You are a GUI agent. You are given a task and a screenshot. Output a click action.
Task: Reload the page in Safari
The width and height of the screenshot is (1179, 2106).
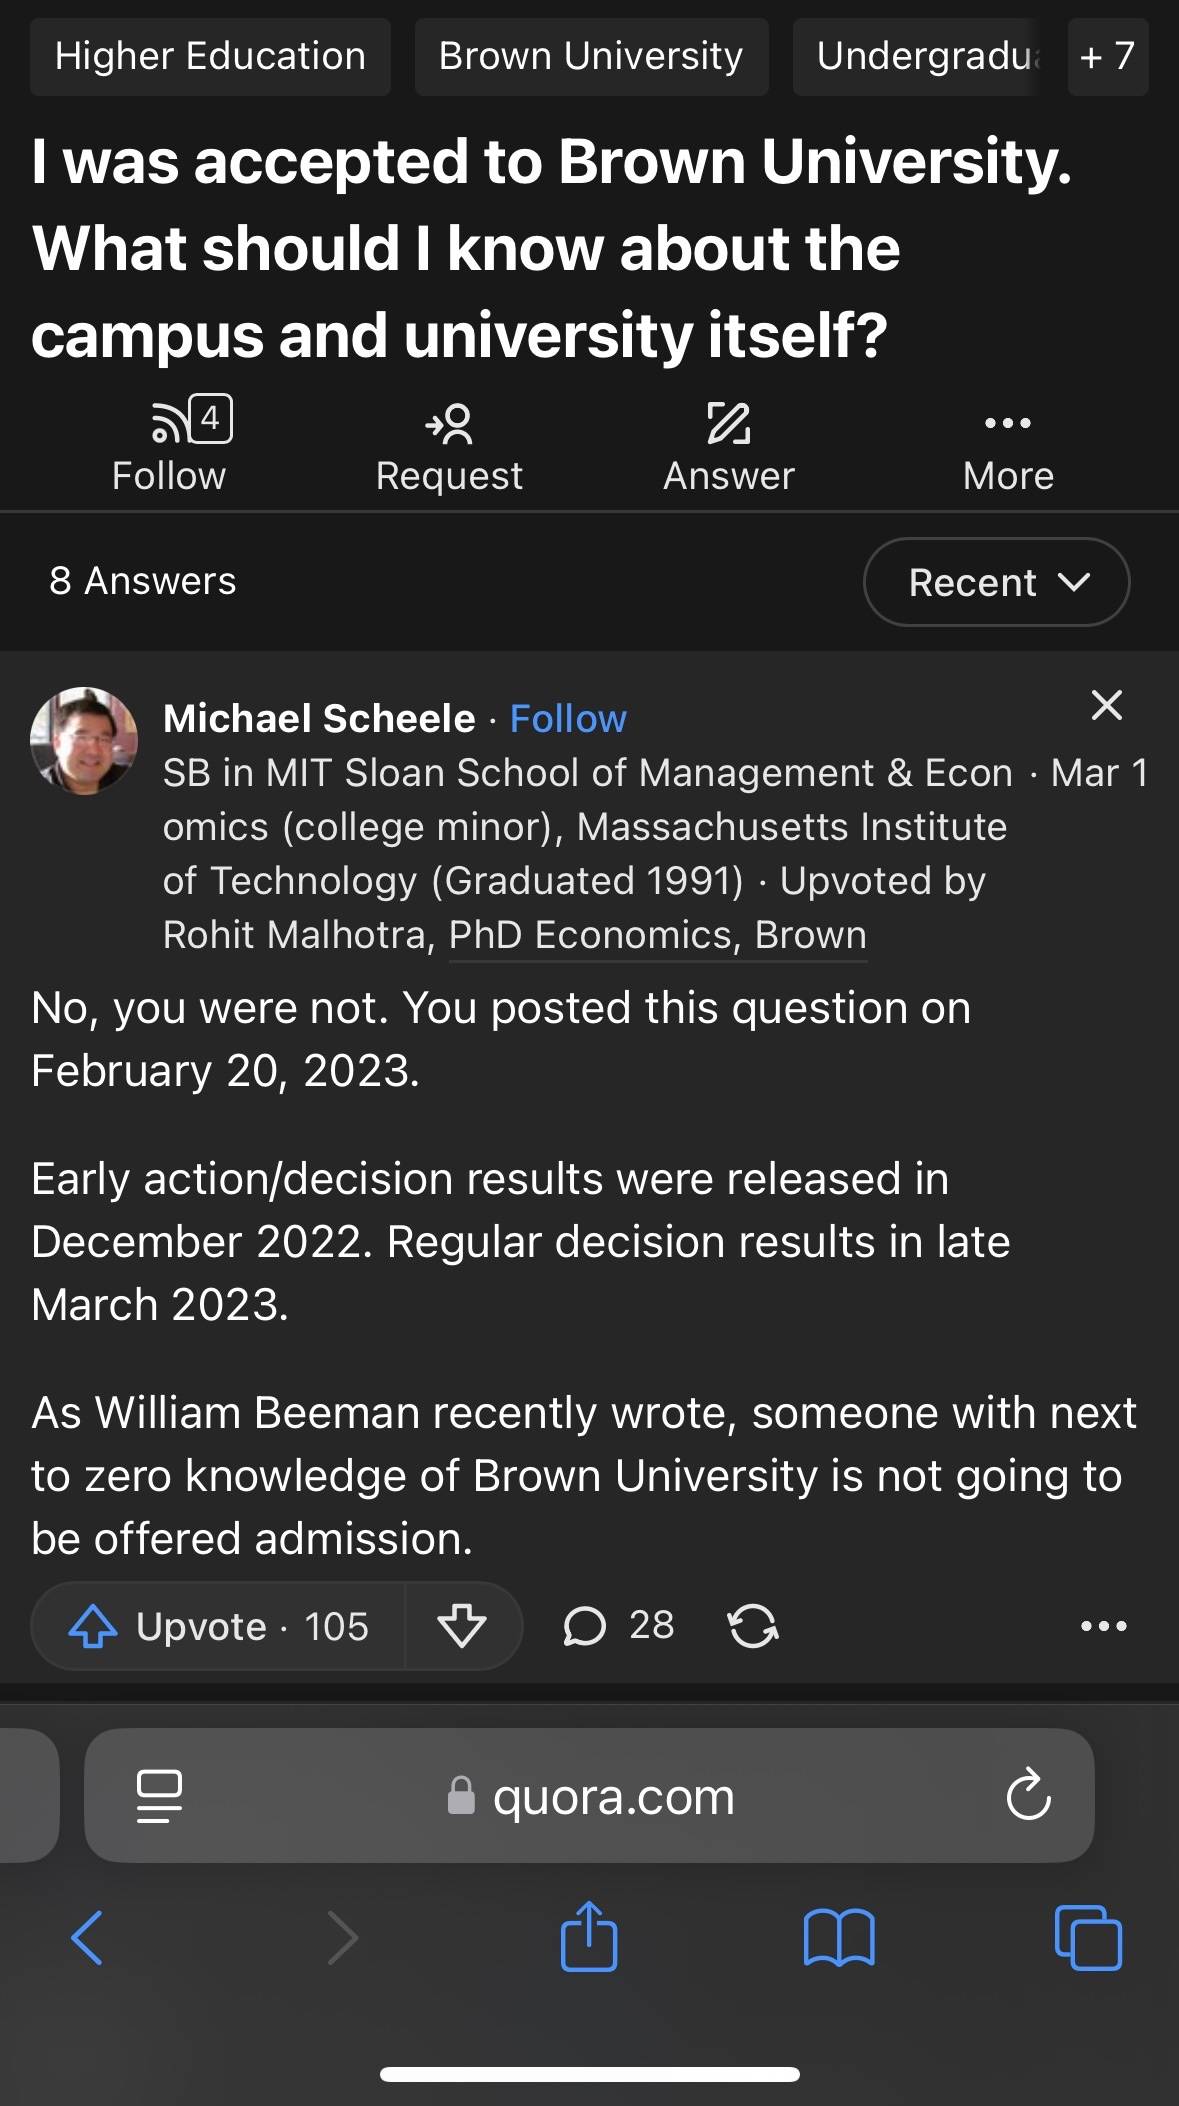point(1029,1796)
